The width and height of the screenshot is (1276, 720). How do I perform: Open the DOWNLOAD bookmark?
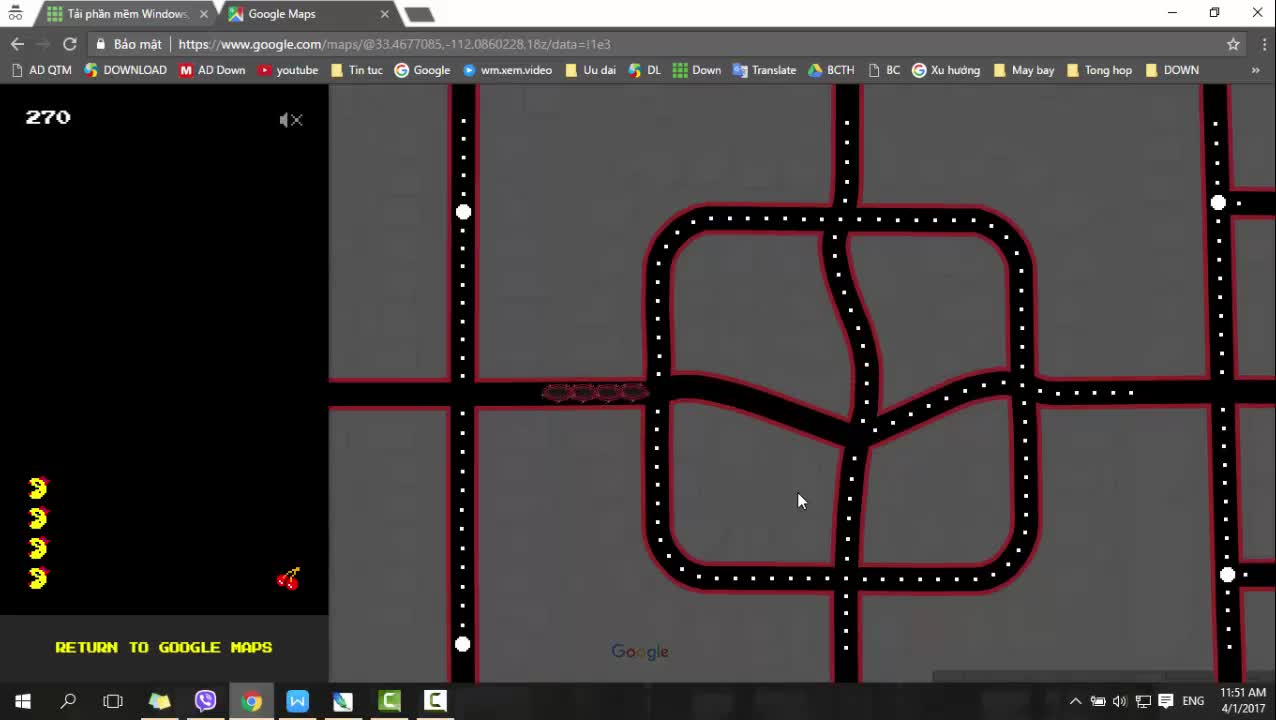(126, 70)
